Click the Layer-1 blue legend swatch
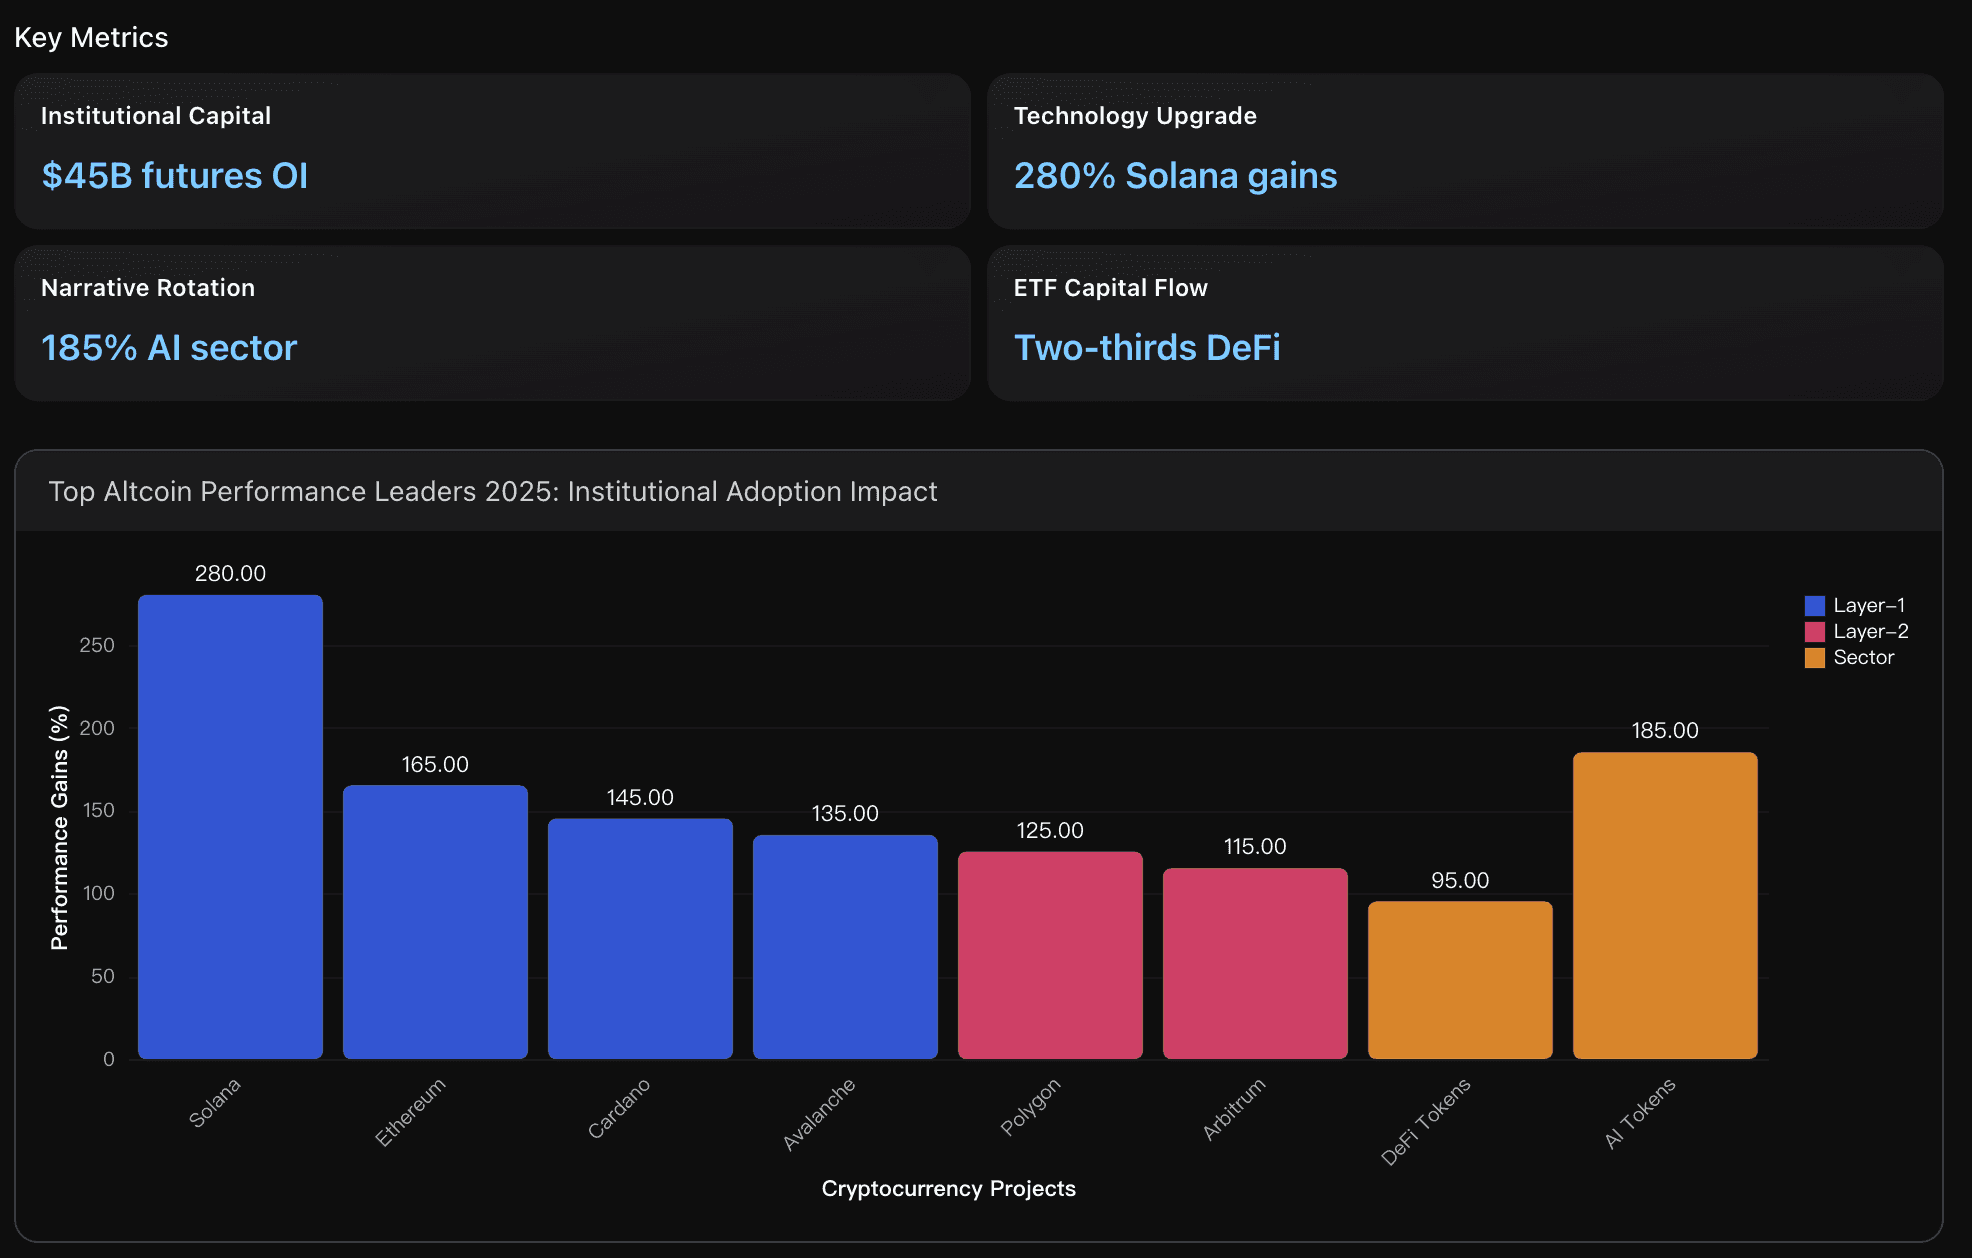The width and height of the screenshot is (1972, 1258). point(1814,605)
